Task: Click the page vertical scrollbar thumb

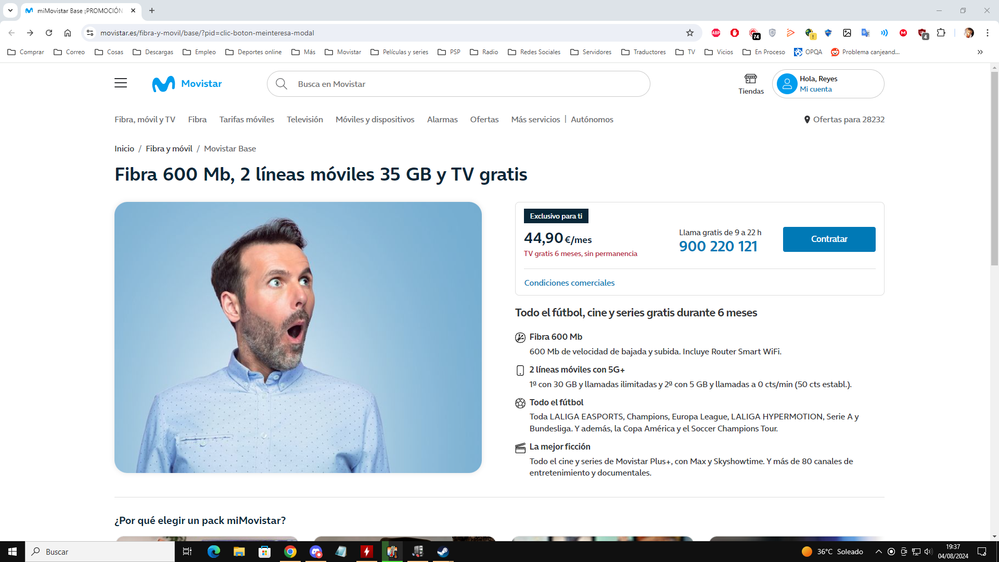Action: pos(994,169)
